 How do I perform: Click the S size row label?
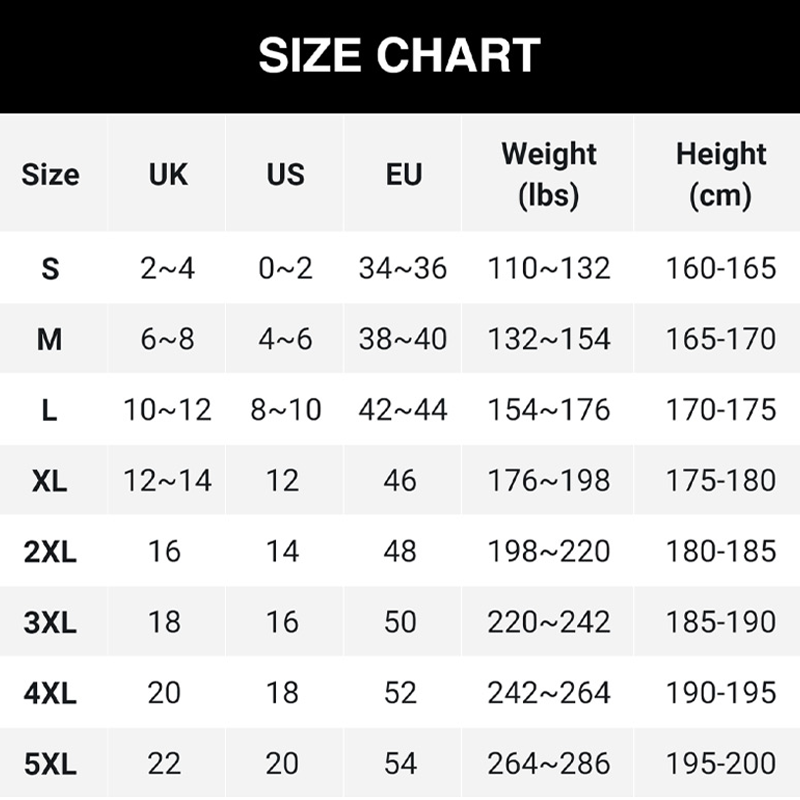[50, 268]
